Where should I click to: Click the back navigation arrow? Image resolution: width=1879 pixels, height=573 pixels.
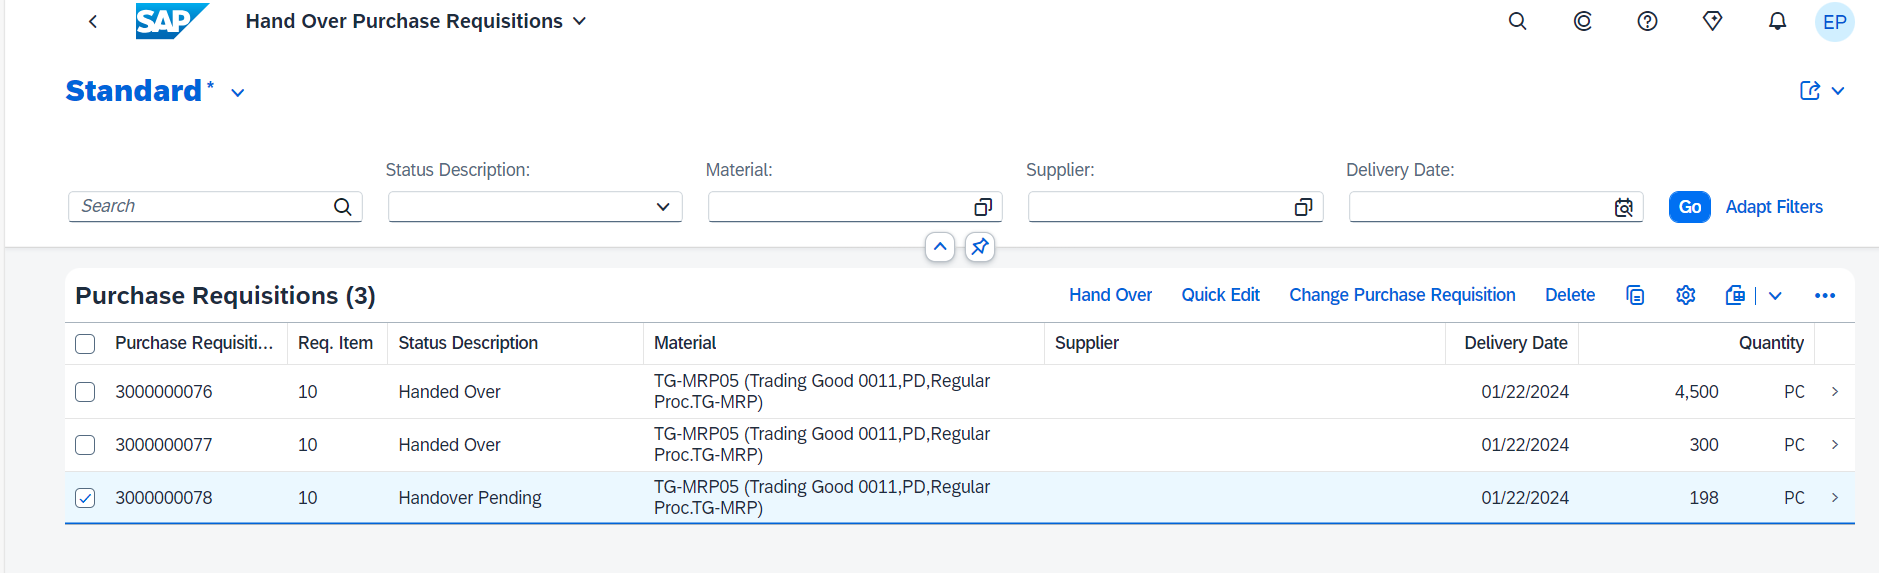[x=93, y=21]
